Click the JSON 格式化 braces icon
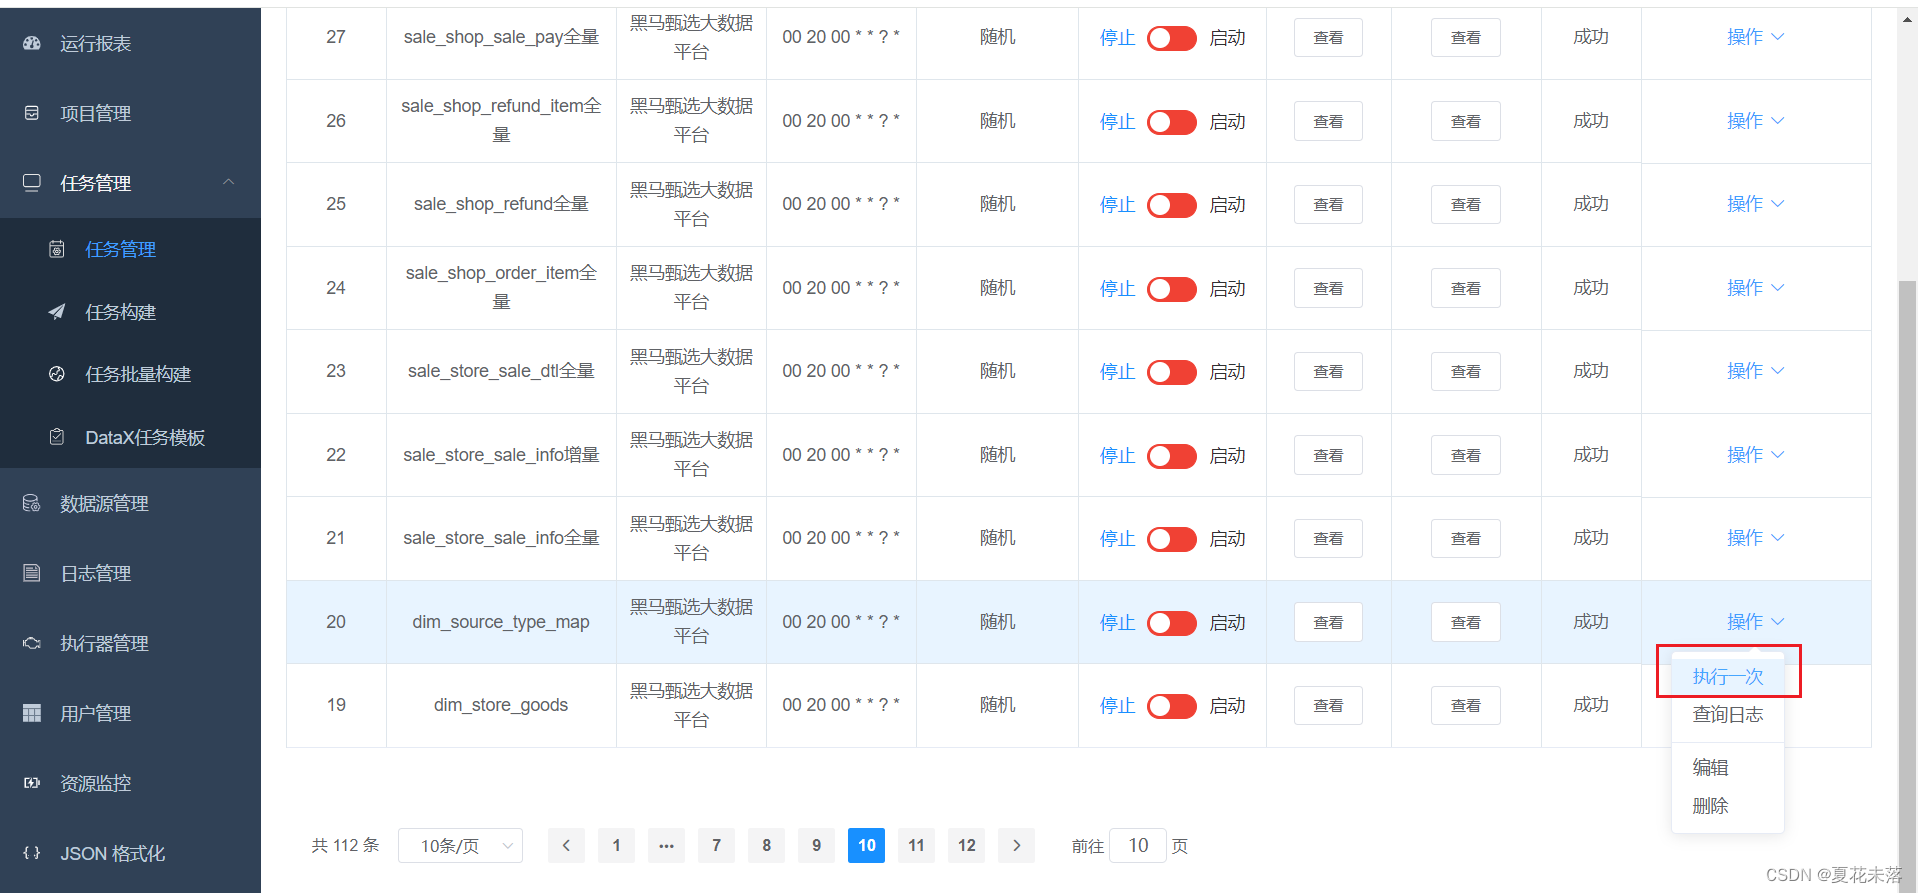1918x893 pixels. [32, 853]
